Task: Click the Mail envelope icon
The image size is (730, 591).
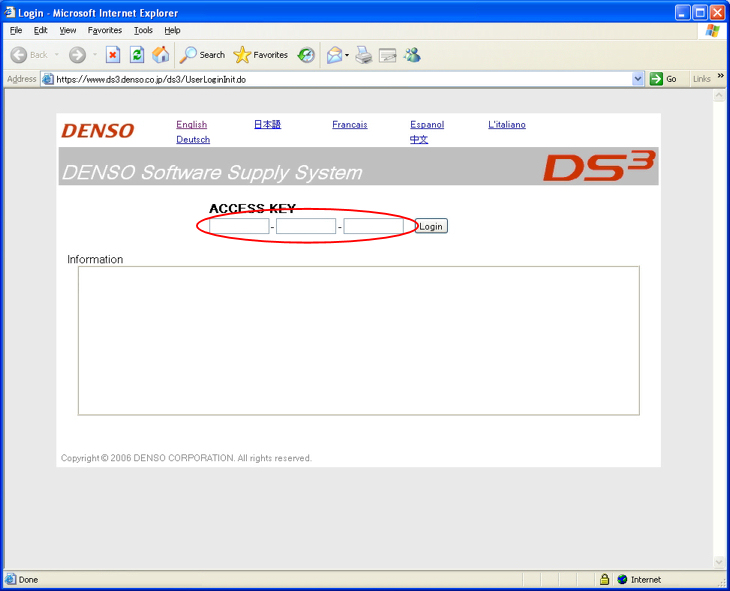Action: (x=334, y=55)
